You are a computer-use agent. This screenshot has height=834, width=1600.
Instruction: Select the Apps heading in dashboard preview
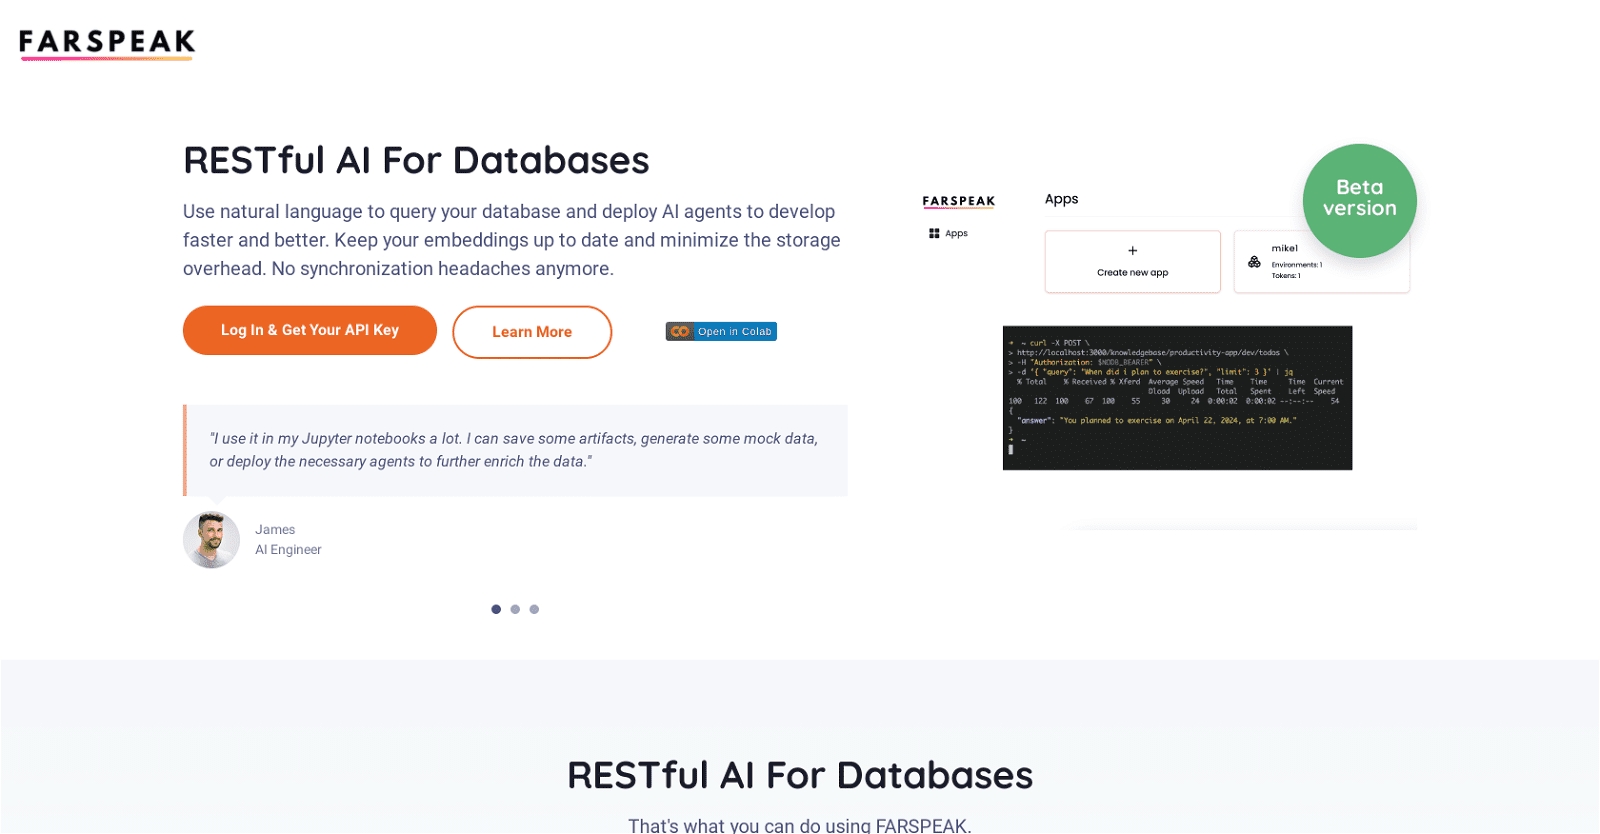tap(1061, 199)
